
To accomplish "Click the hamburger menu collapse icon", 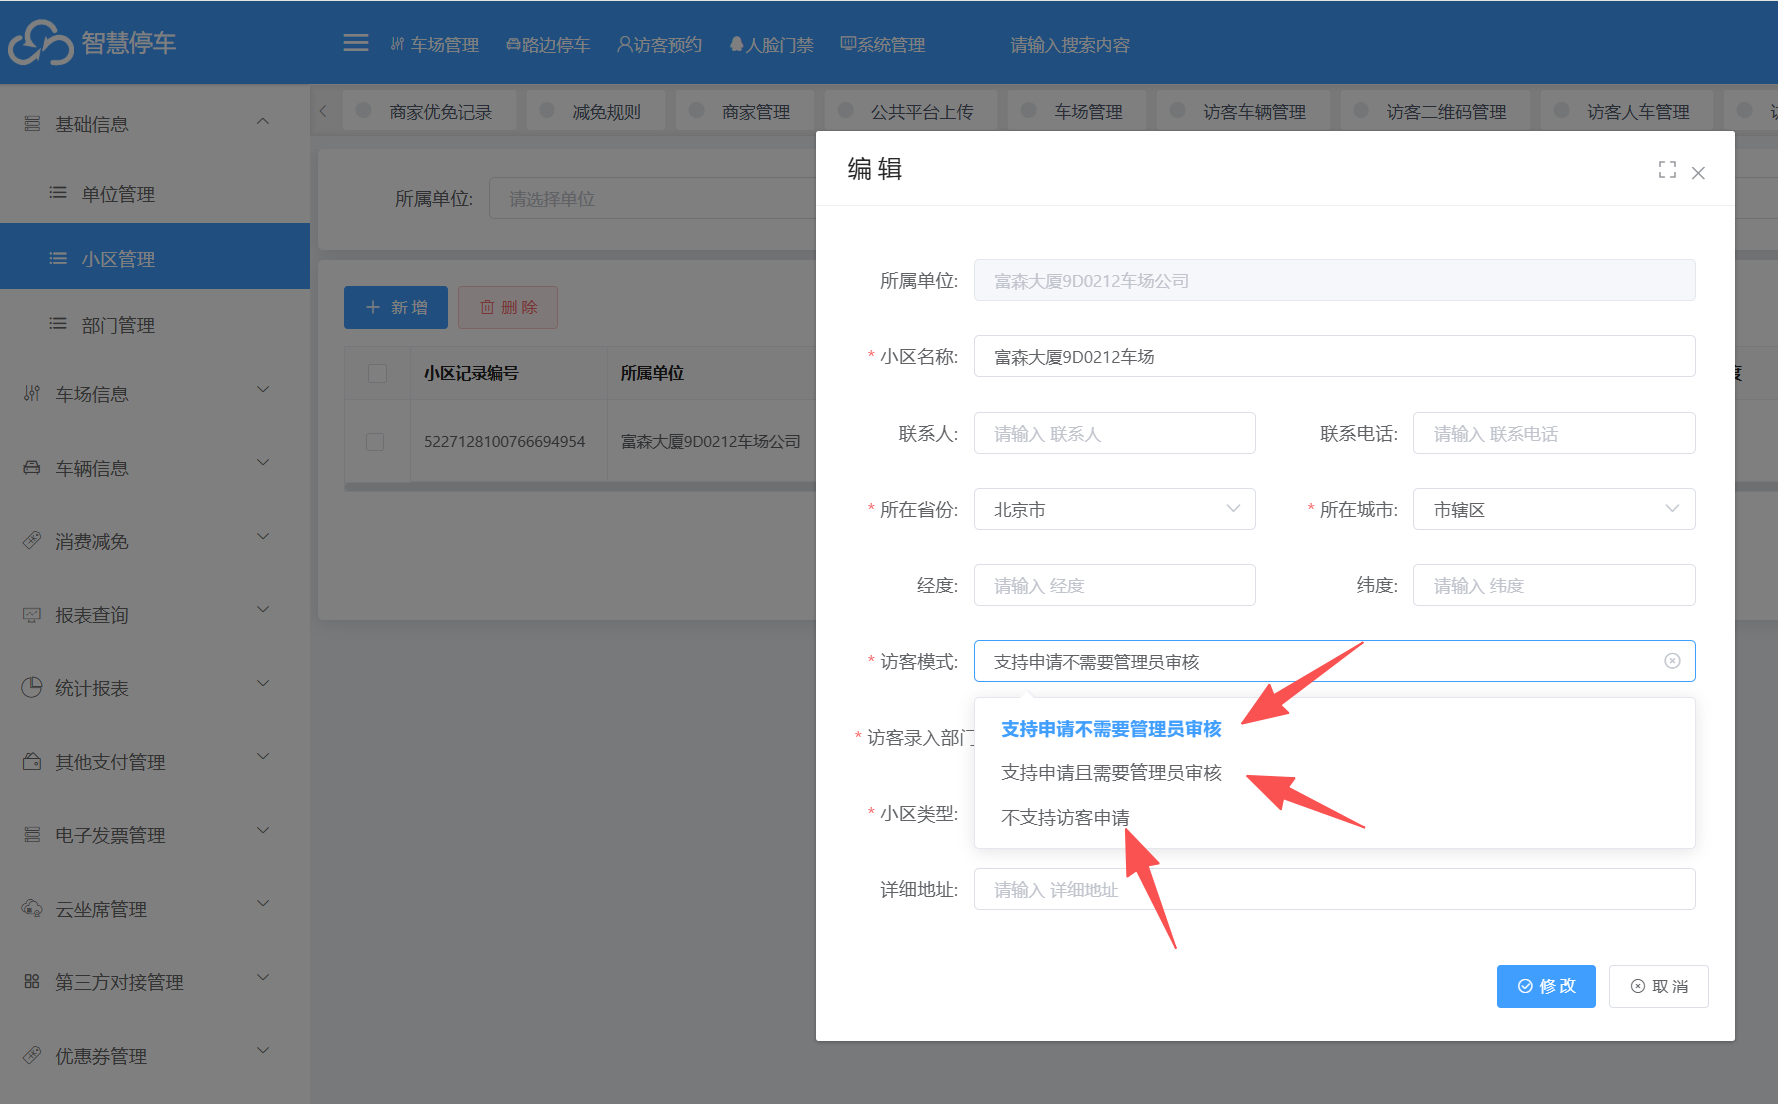I will click(x=356, y=43).
